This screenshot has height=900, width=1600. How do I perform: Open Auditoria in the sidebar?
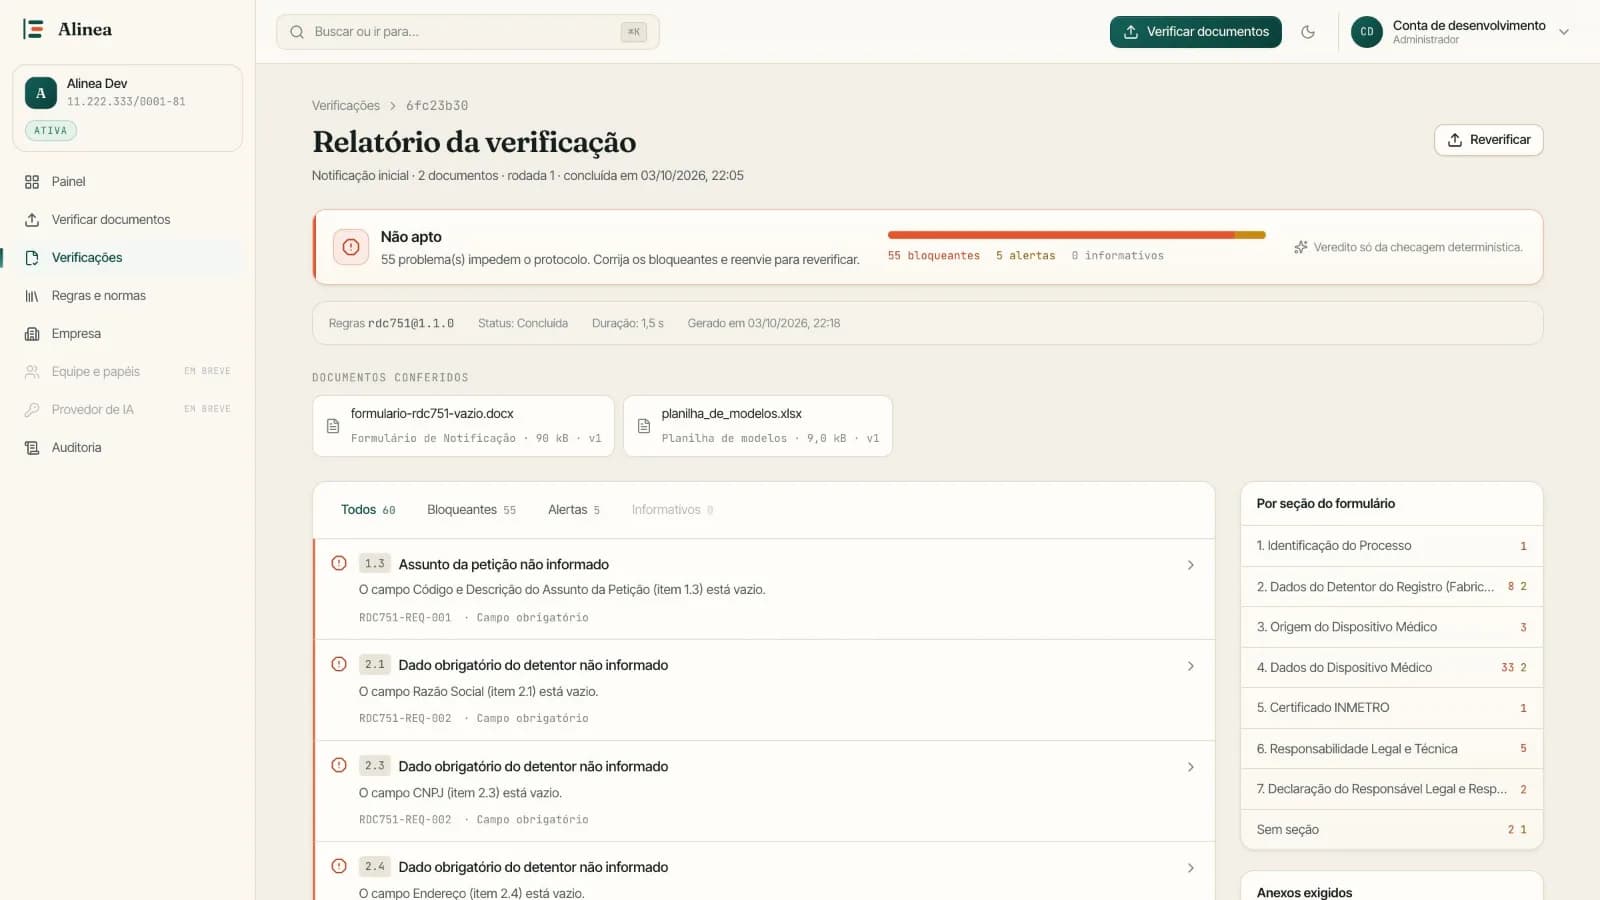point(128,448)
